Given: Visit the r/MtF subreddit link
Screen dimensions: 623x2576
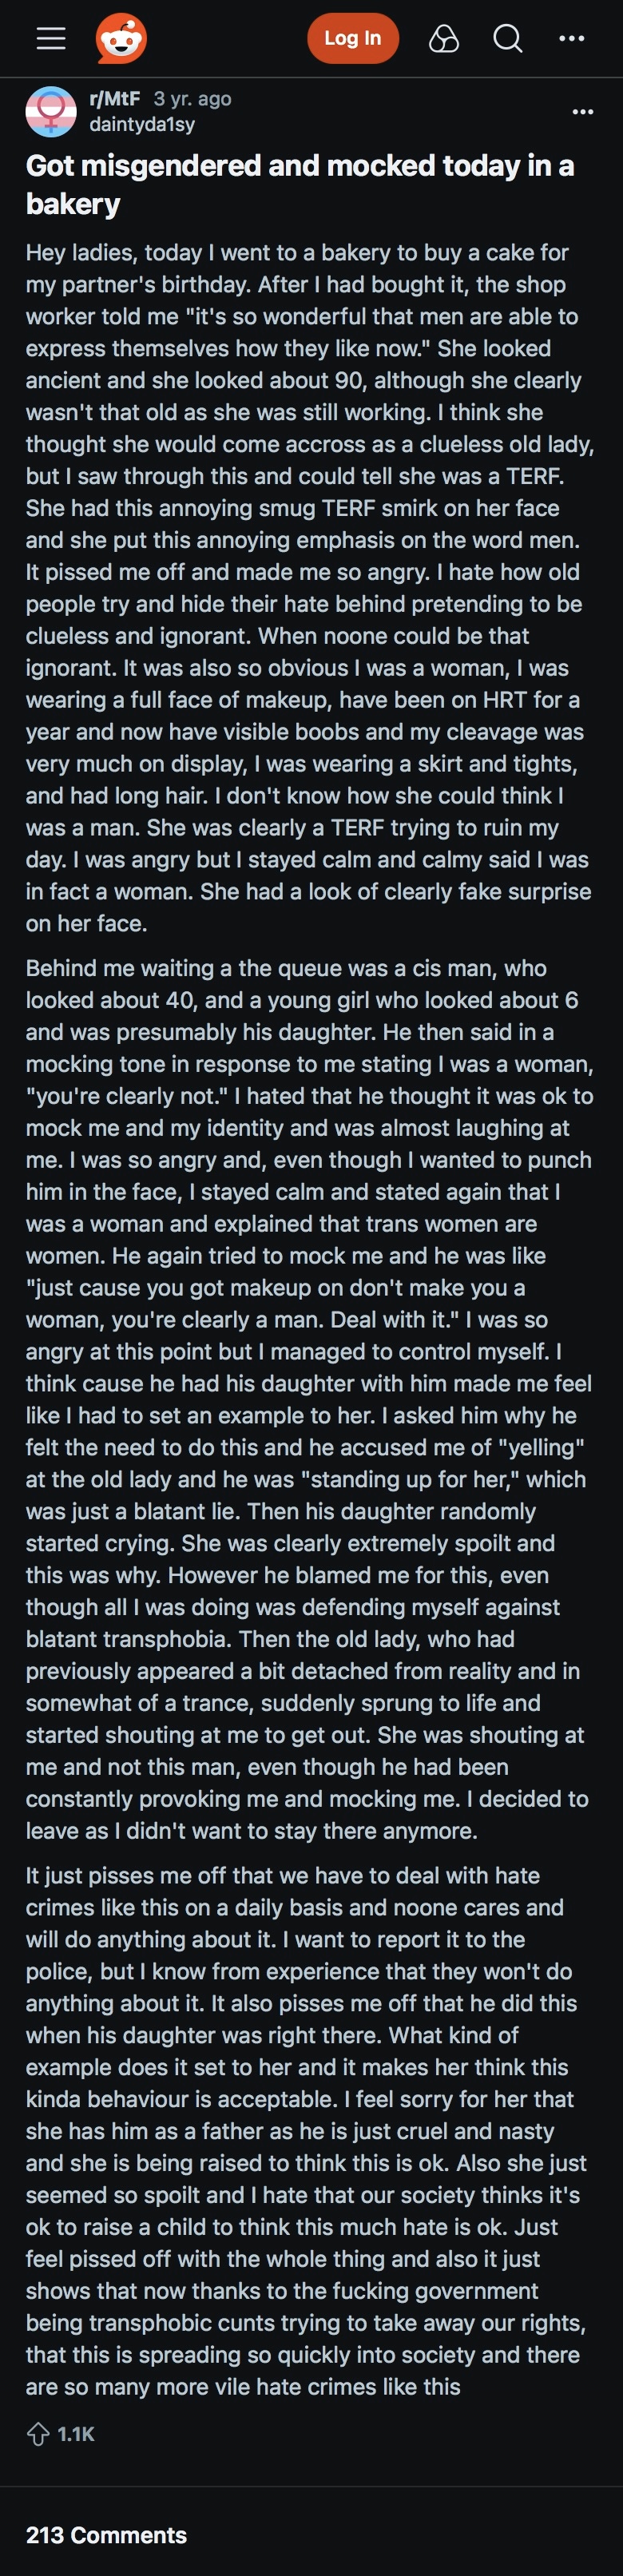Looking at the screenshot, I should [x=114, y=98].
